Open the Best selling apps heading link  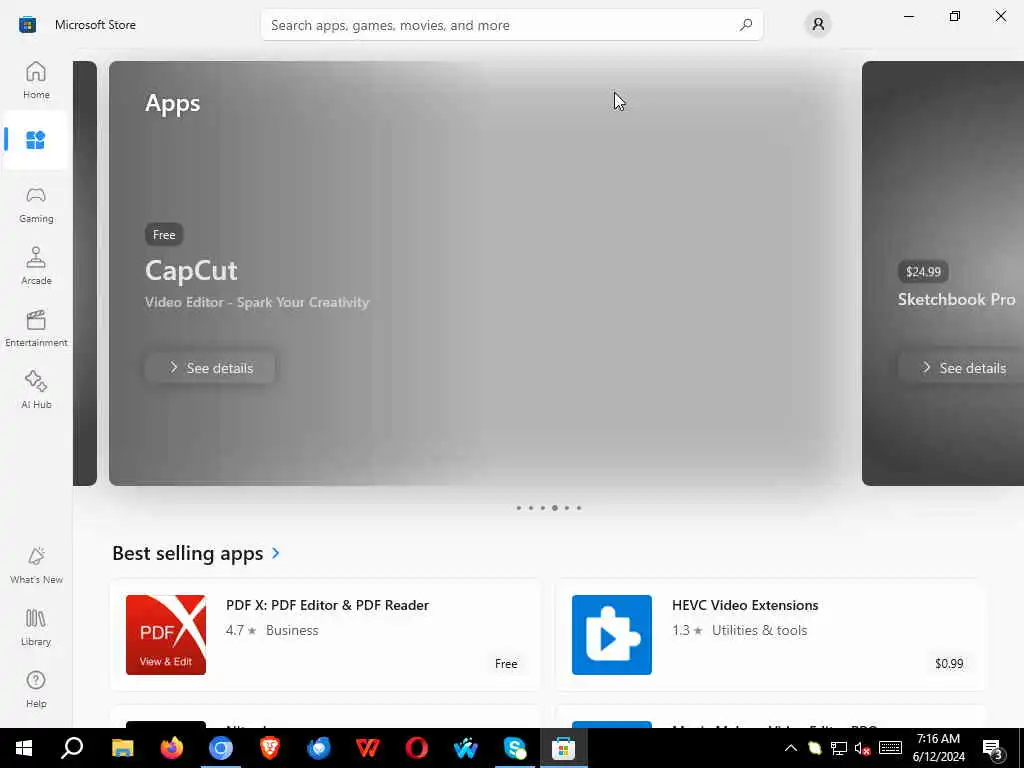(x=187, y=553)
